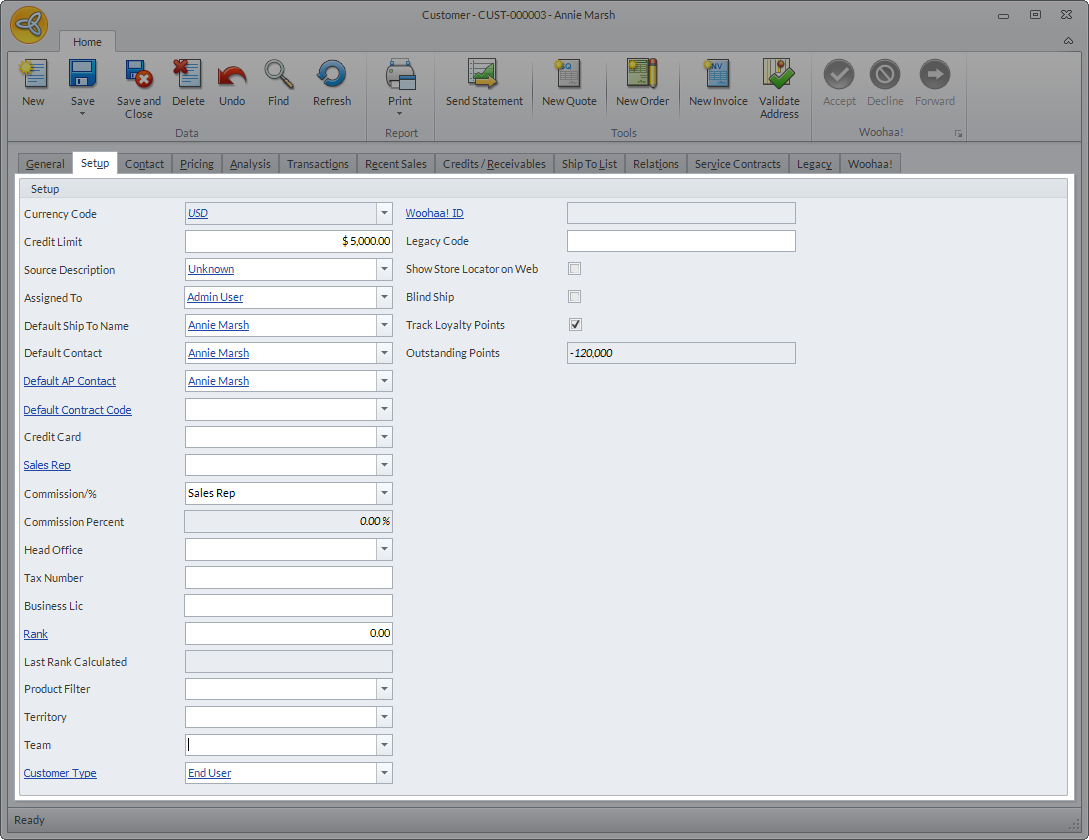
Task: Open the Service Contracts tab
Action: point(737,164)
